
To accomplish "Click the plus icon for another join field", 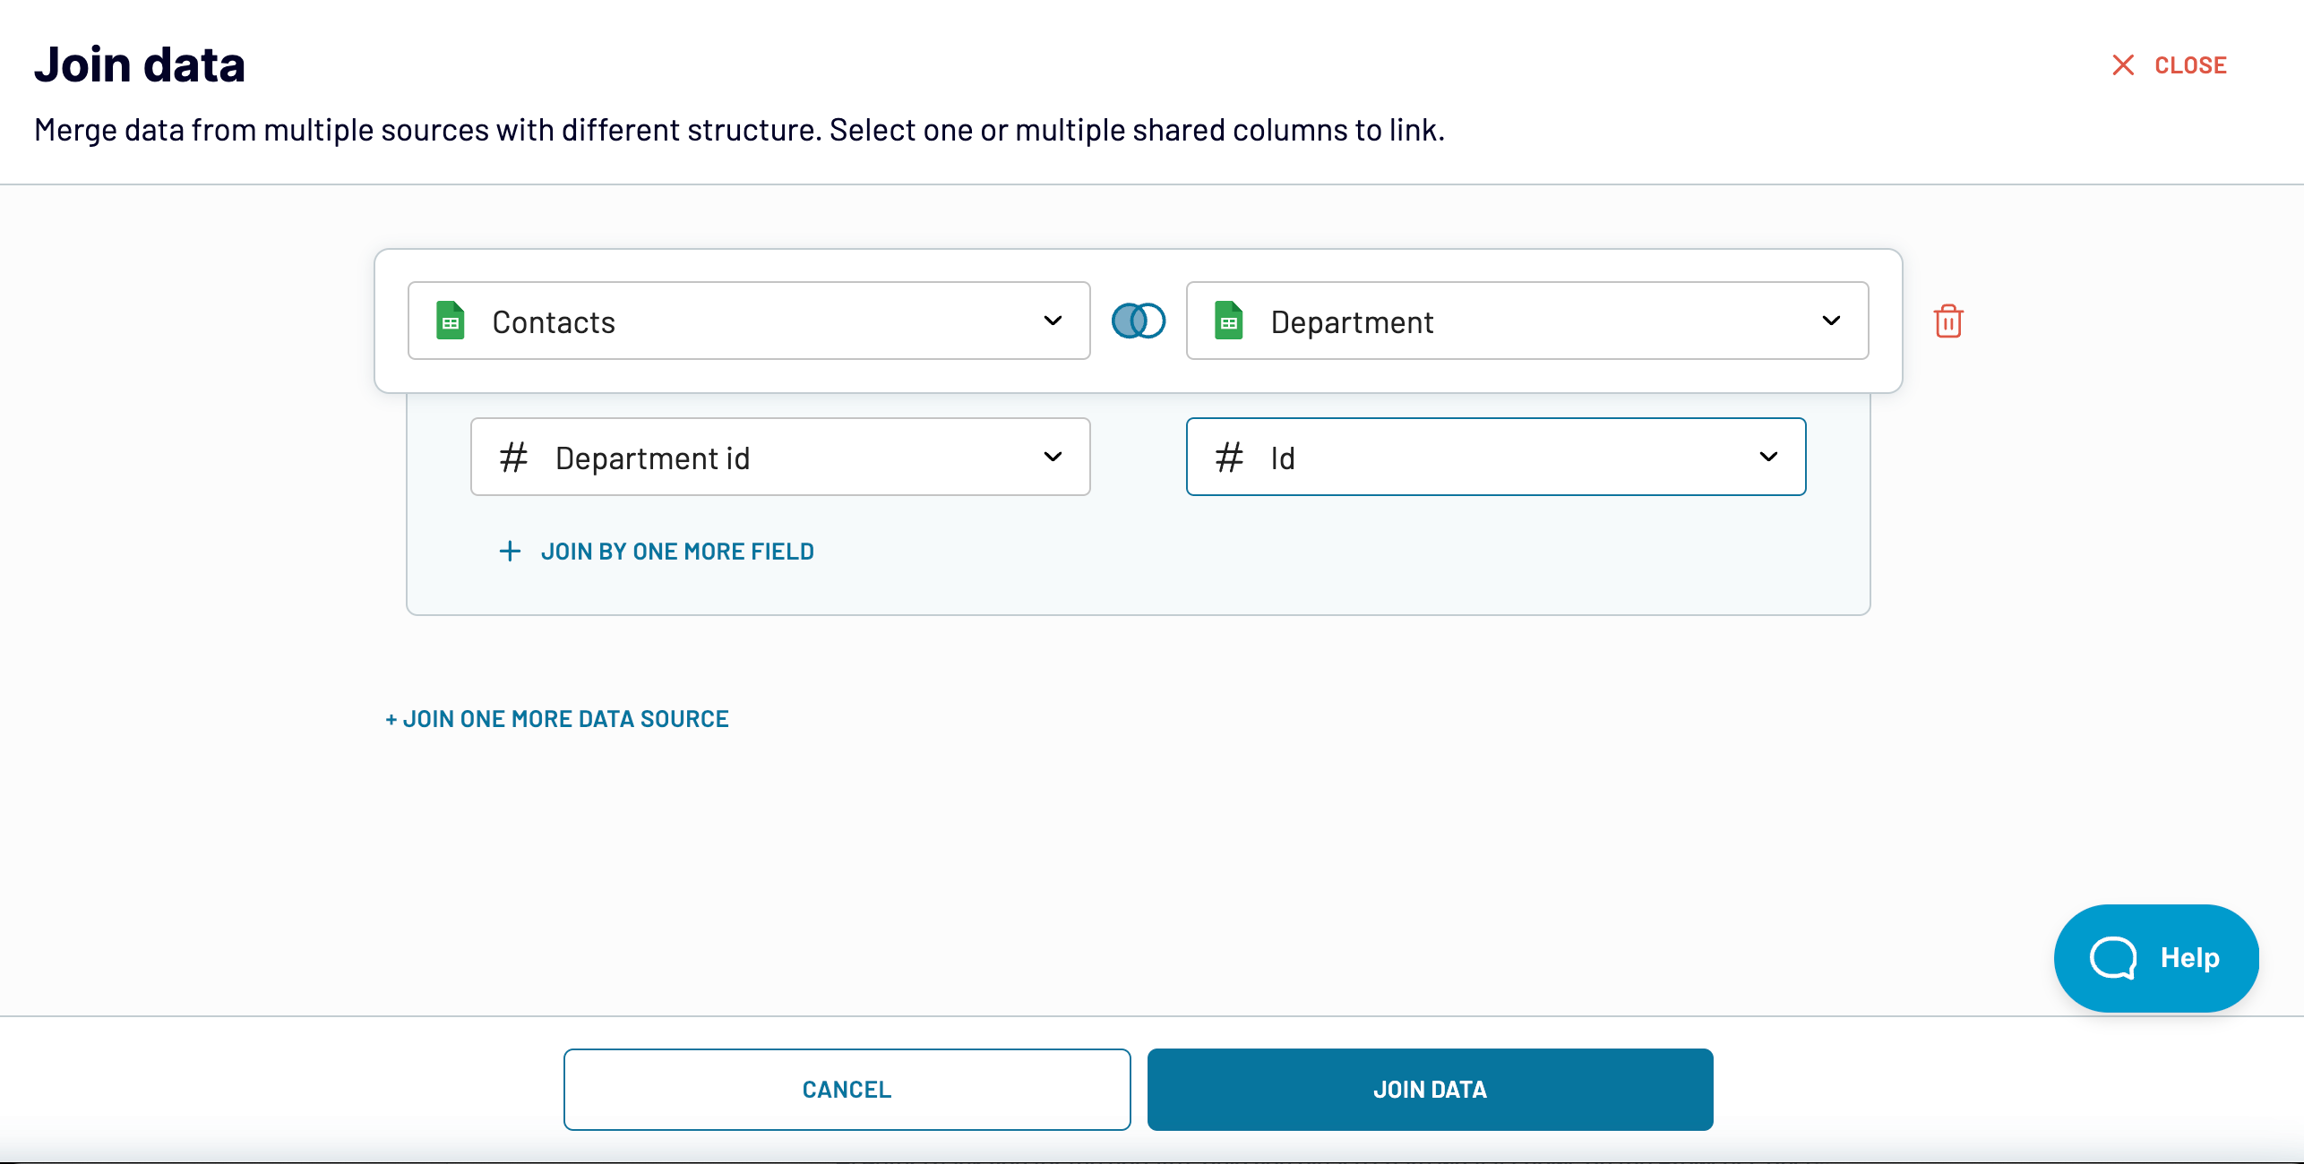I will point(510,551).
